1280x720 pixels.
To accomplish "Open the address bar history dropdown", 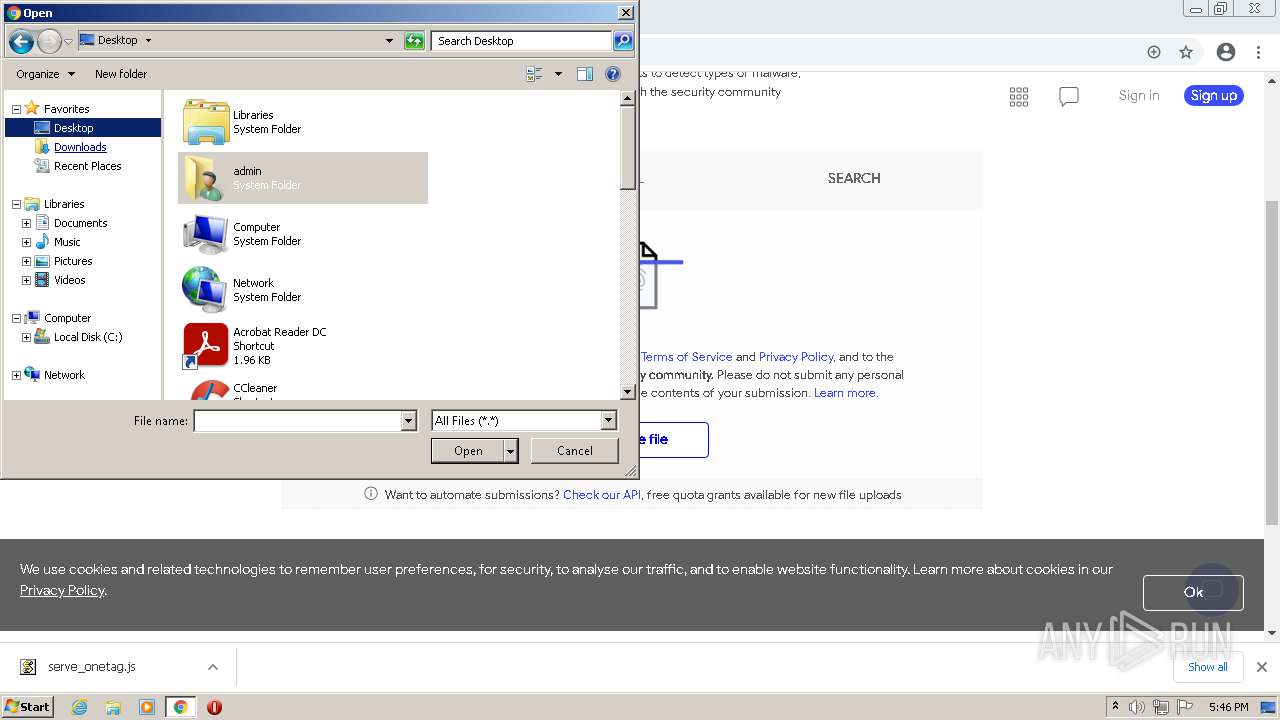I will pos(390,41).
